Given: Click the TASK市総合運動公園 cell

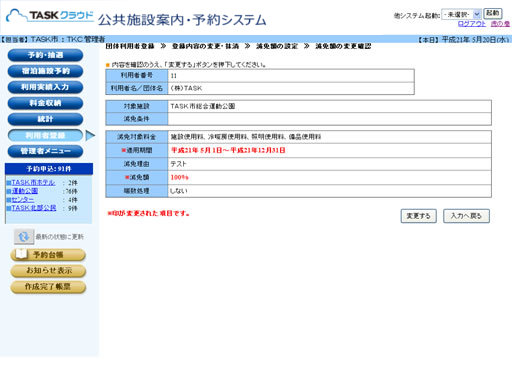Looking at the screenshot, I should tap(329, 106).
